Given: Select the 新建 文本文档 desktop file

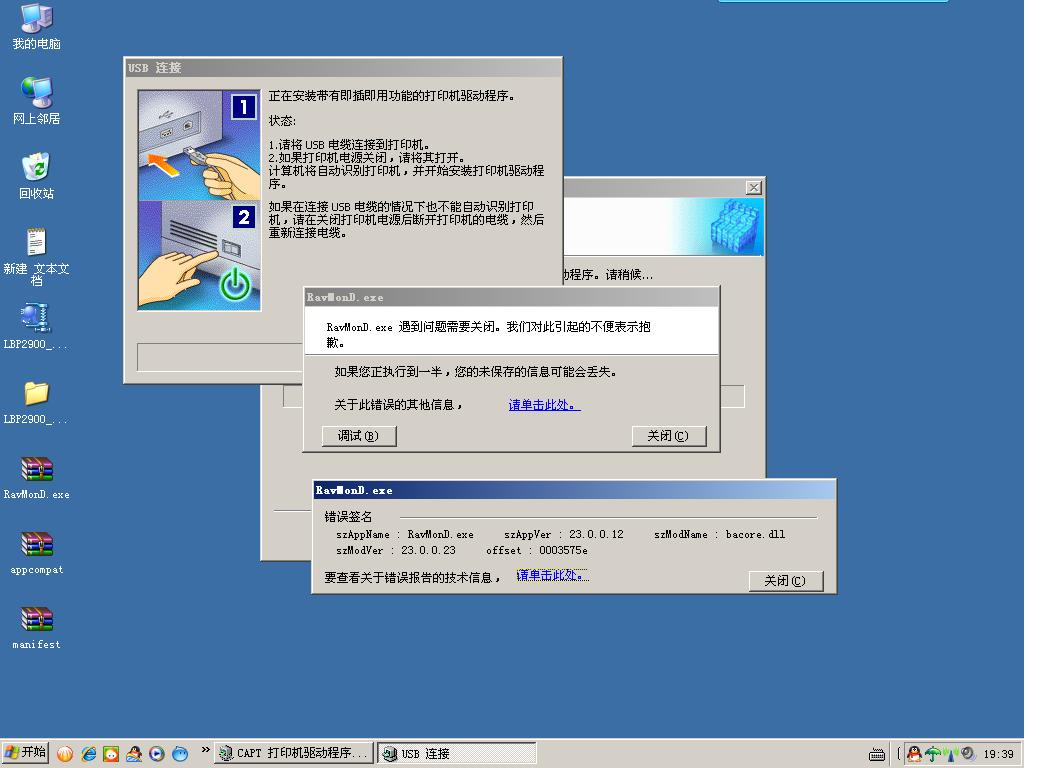Looking at the screenshot, I should click(37, 256).
